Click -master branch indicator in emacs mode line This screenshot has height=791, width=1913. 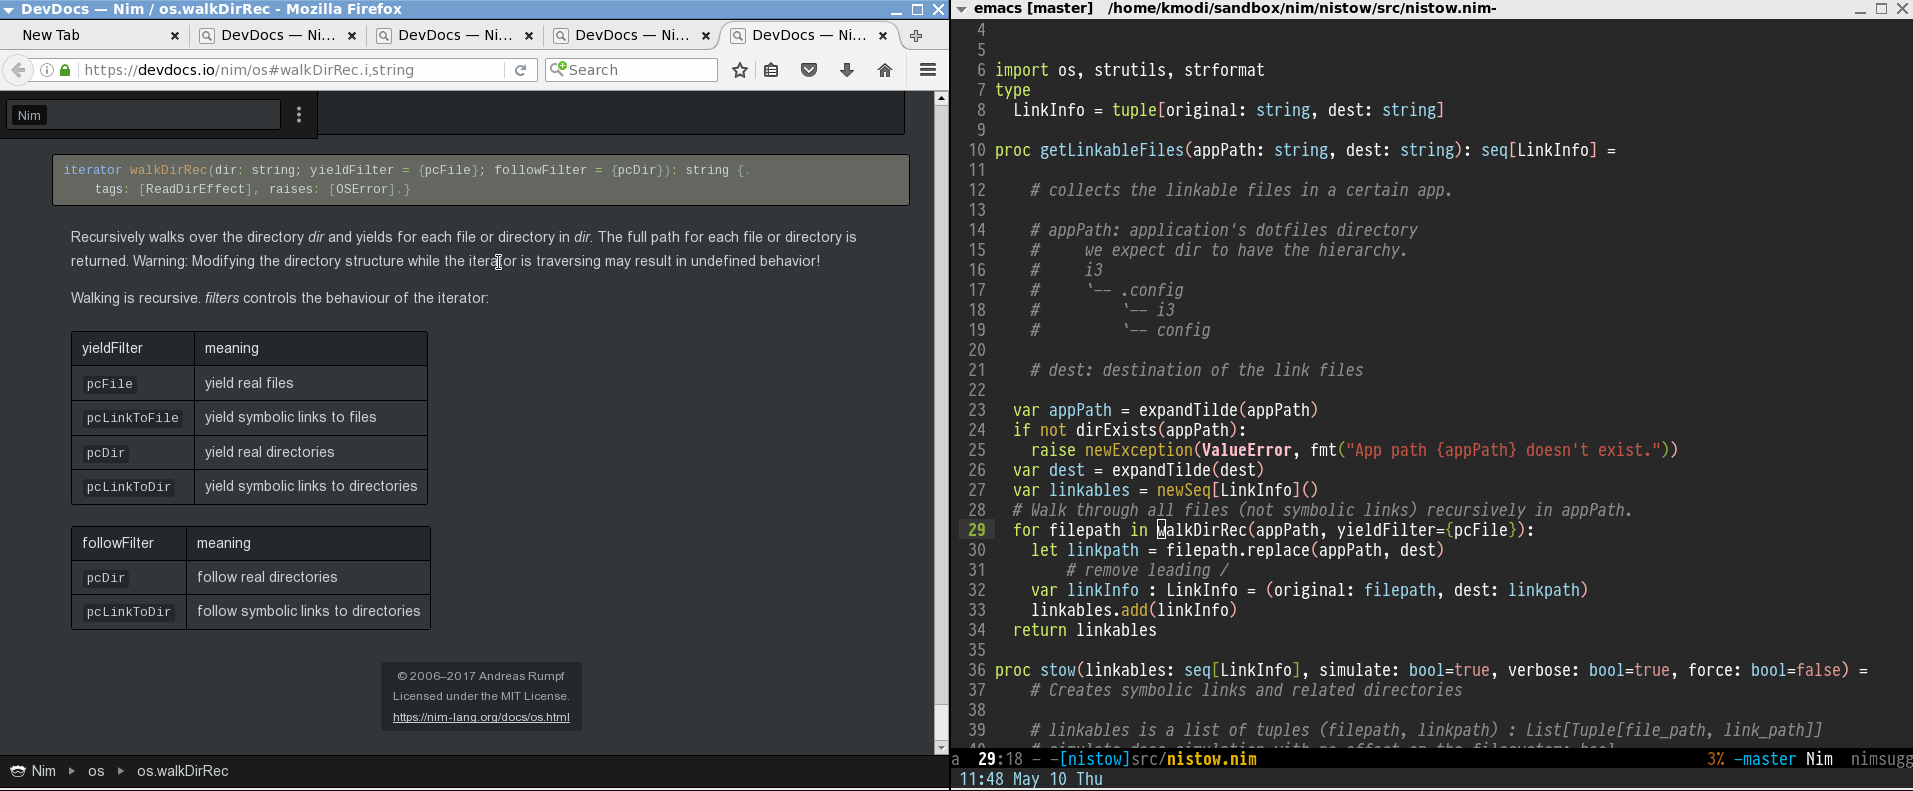click(x=1764, y=759)
